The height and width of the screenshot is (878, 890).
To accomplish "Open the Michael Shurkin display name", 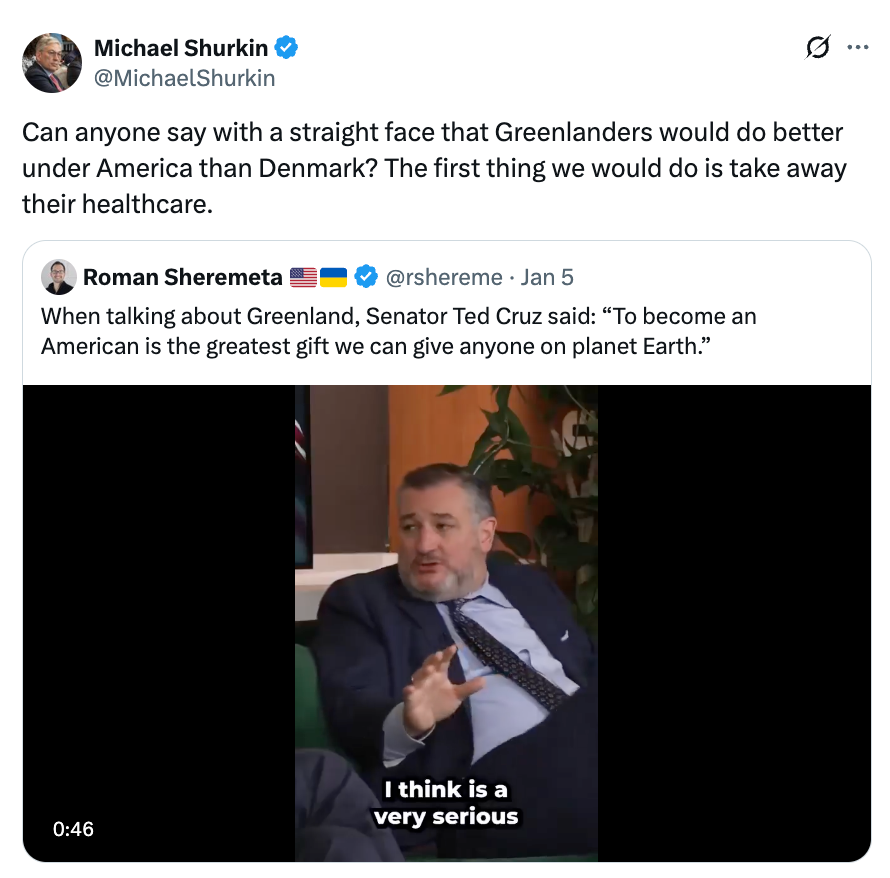I will pyautogui.click(x=180, y=48).
